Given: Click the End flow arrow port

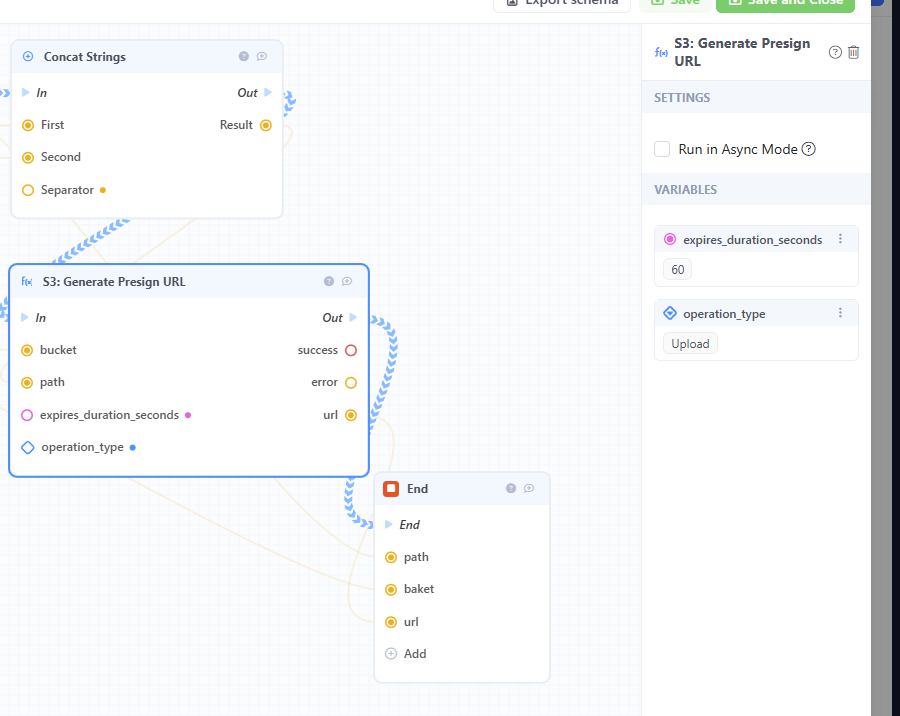Looking at the screenshot, I should point(389,524).
